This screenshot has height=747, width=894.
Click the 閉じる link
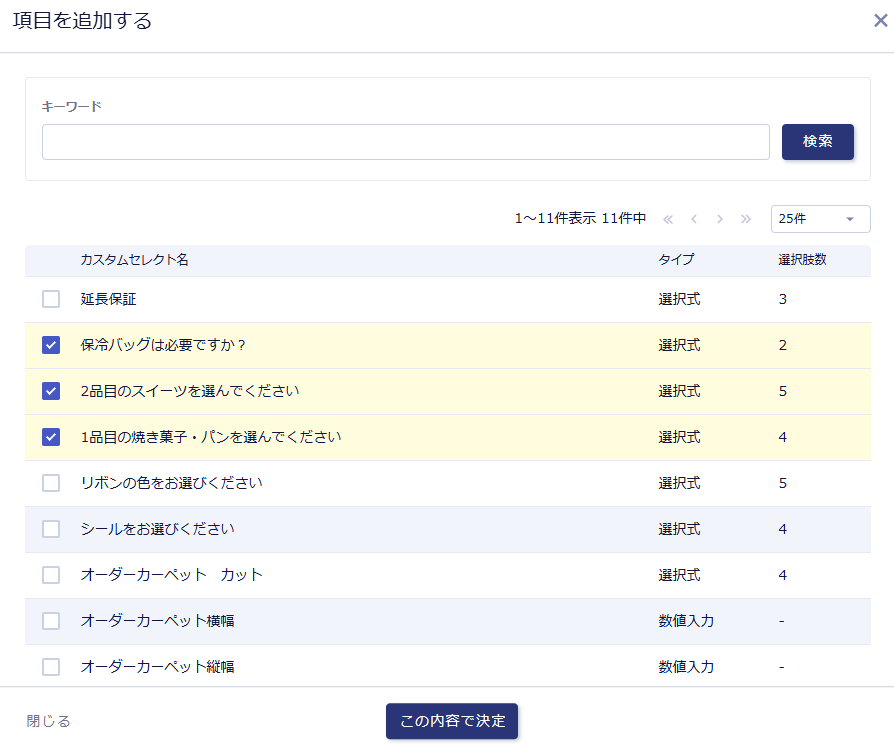[49, 721]
